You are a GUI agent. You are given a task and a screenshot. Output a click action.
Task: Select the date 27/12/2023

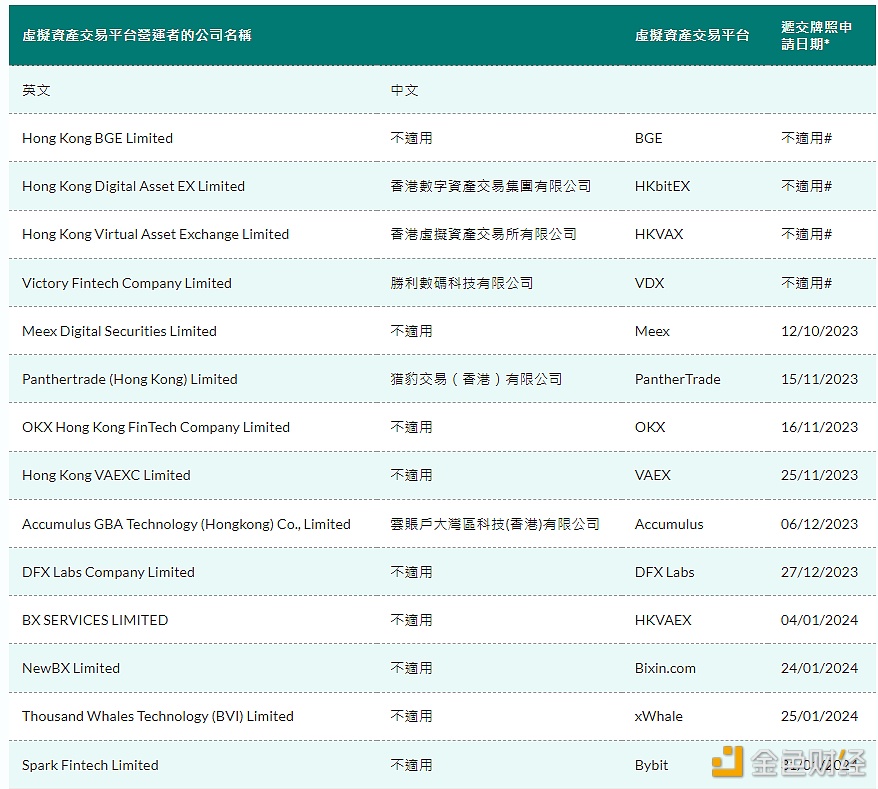[819, 573]
